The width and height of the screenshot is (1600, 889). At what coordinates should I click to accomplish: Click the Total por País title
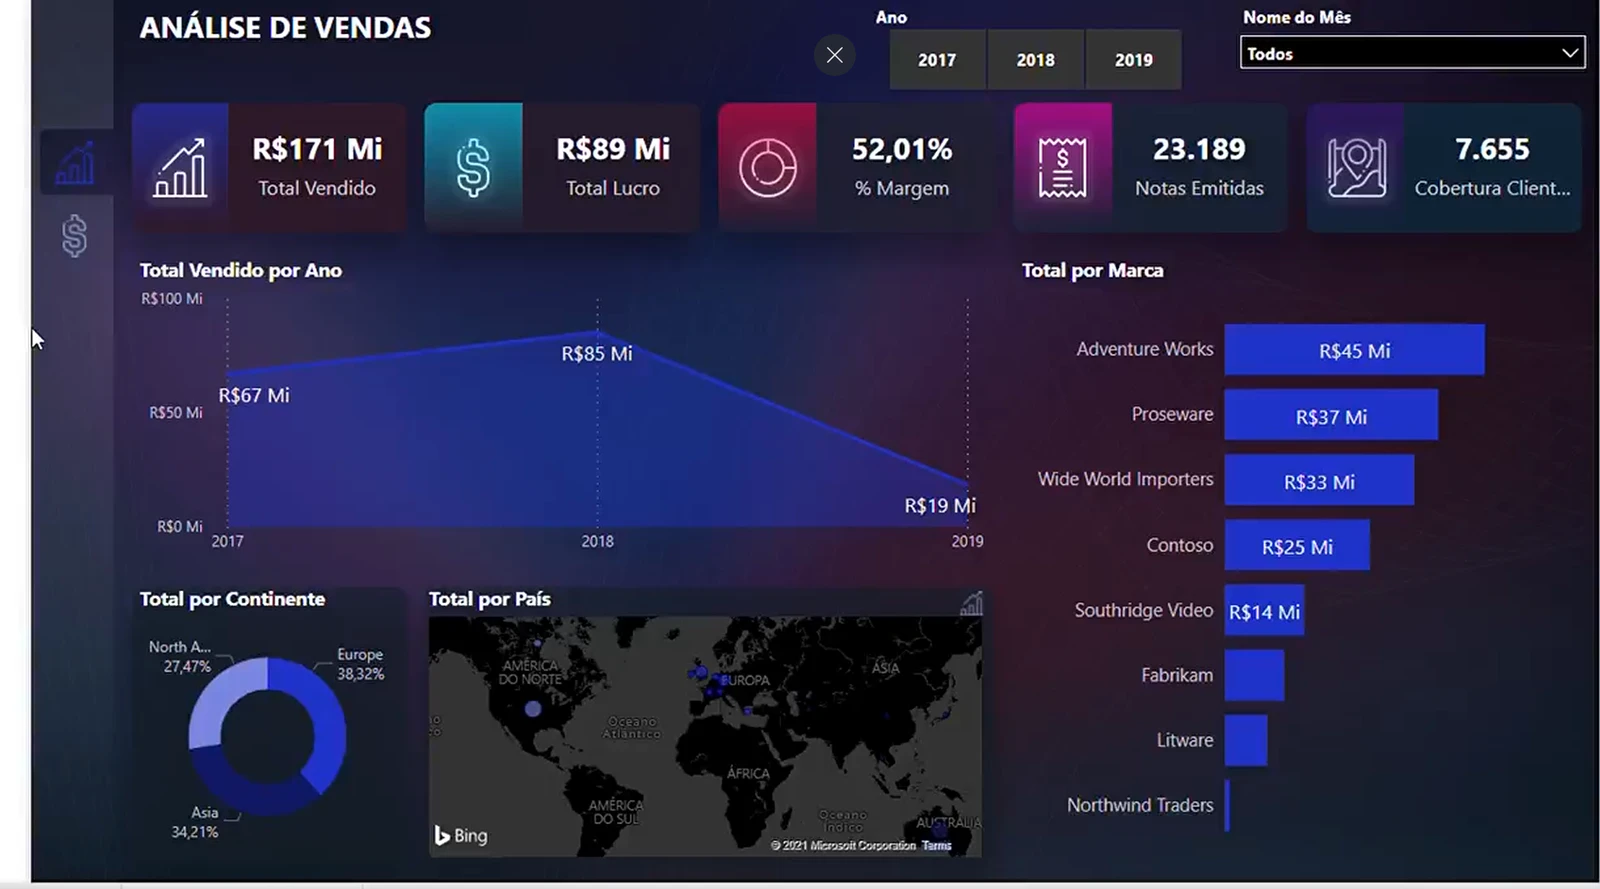(x=489, y=599)
